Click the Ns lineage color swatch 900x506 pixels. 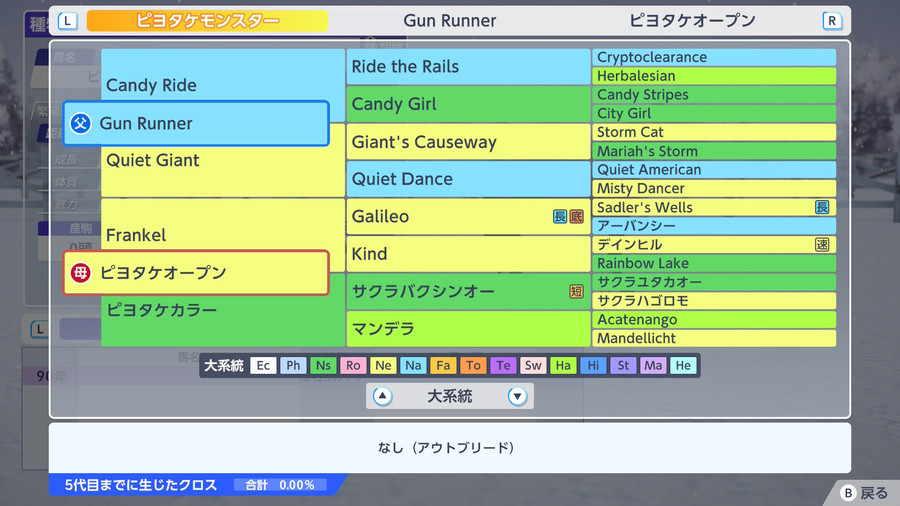323,365
